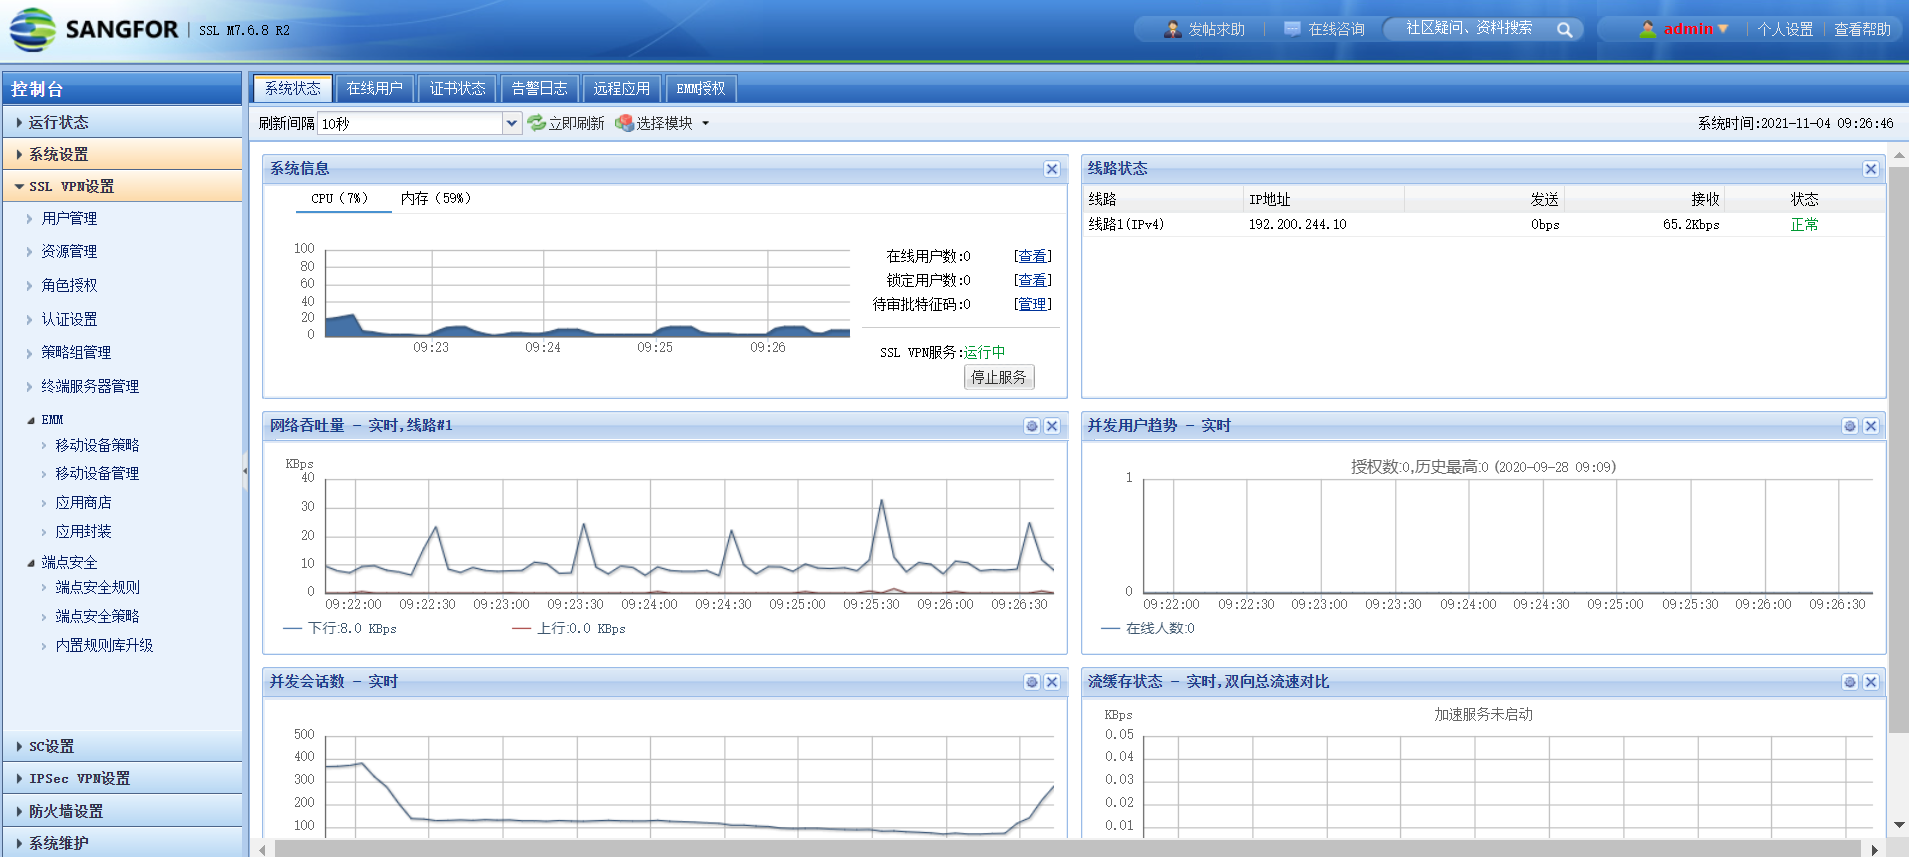Expand the IPSec VPN设置 section

click(122, 778)
